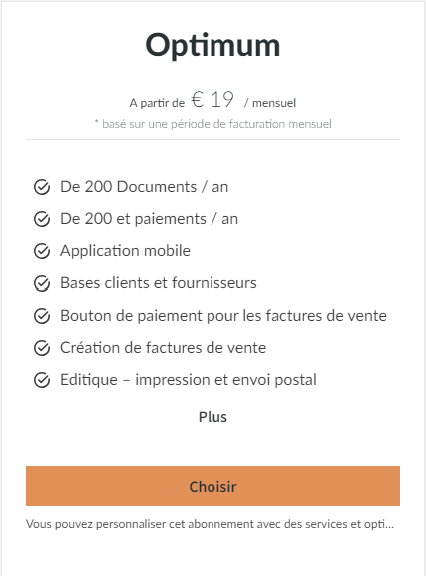
Task: Click checkmark icon beside Bouton de paiement
Action: (x=42, y=316)
